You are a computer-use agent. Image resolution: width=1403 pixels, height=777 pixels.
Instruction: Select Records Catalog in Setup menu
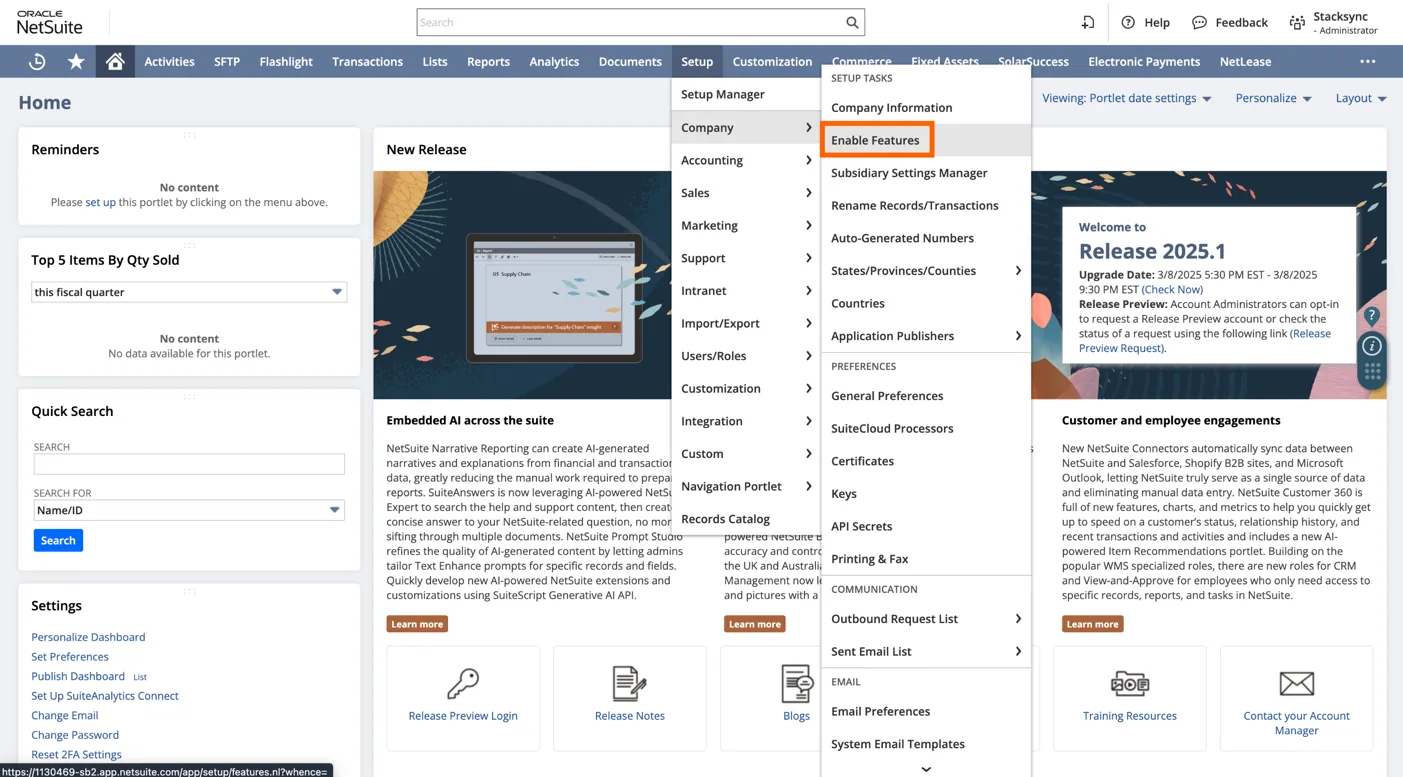pyautogui.click(x=746, y=519)
